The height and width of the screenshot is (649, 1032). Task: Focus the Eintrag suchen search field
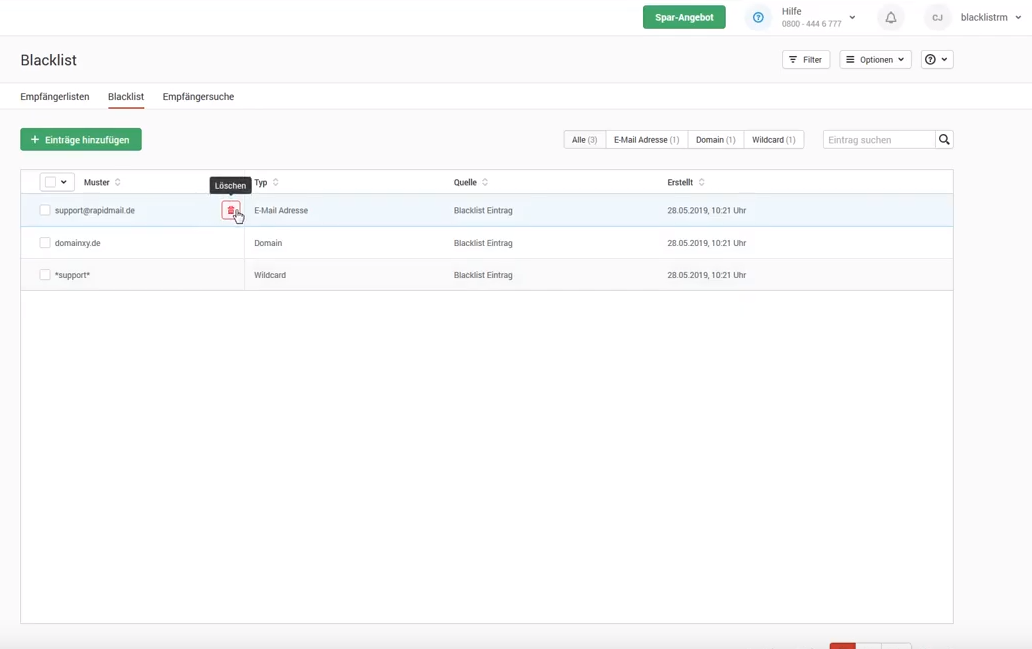click(878, 140)
